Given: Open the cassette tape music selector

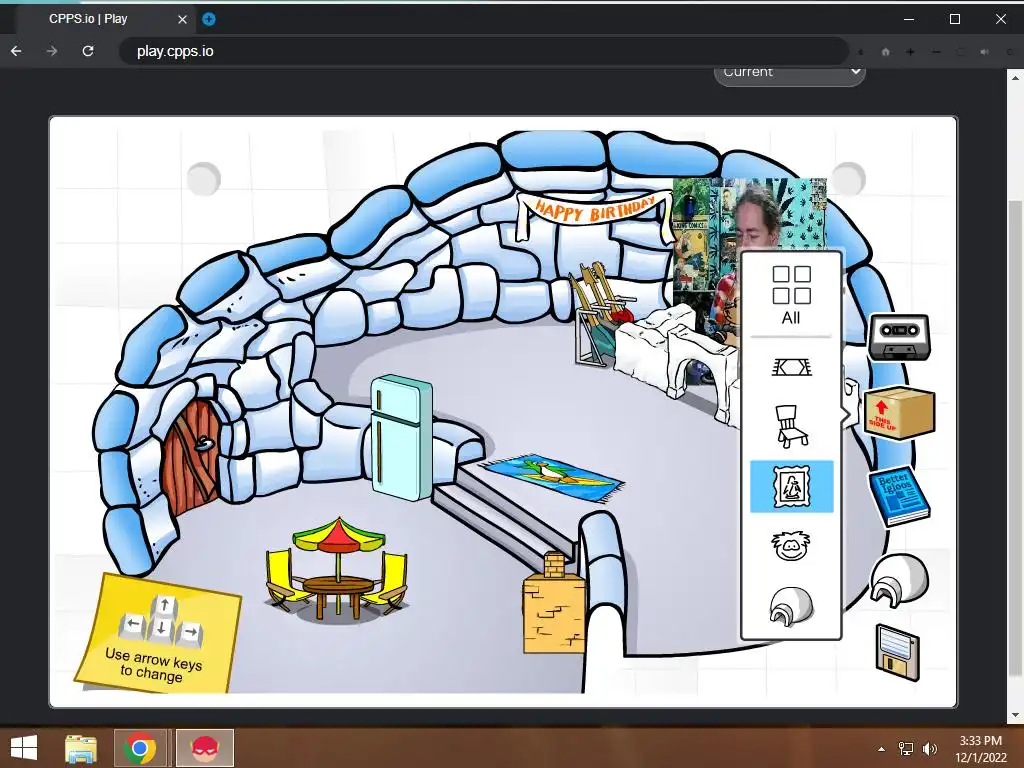Looking at the screenshot, I should coord(899,337).
